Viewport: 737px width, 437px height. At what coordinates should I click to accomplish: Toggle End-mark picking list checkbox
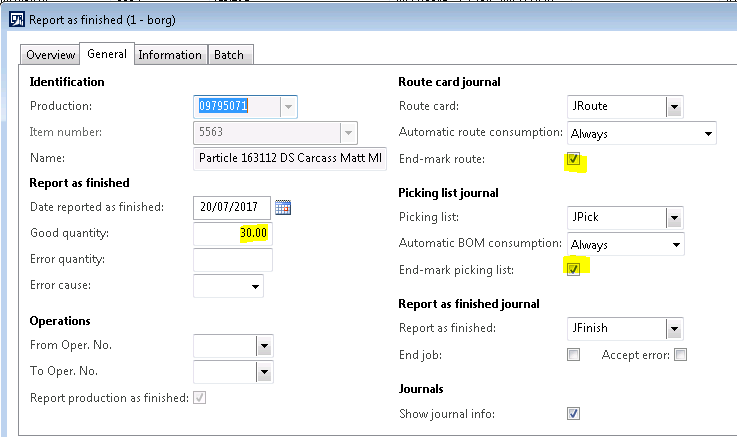coord(574,270)
